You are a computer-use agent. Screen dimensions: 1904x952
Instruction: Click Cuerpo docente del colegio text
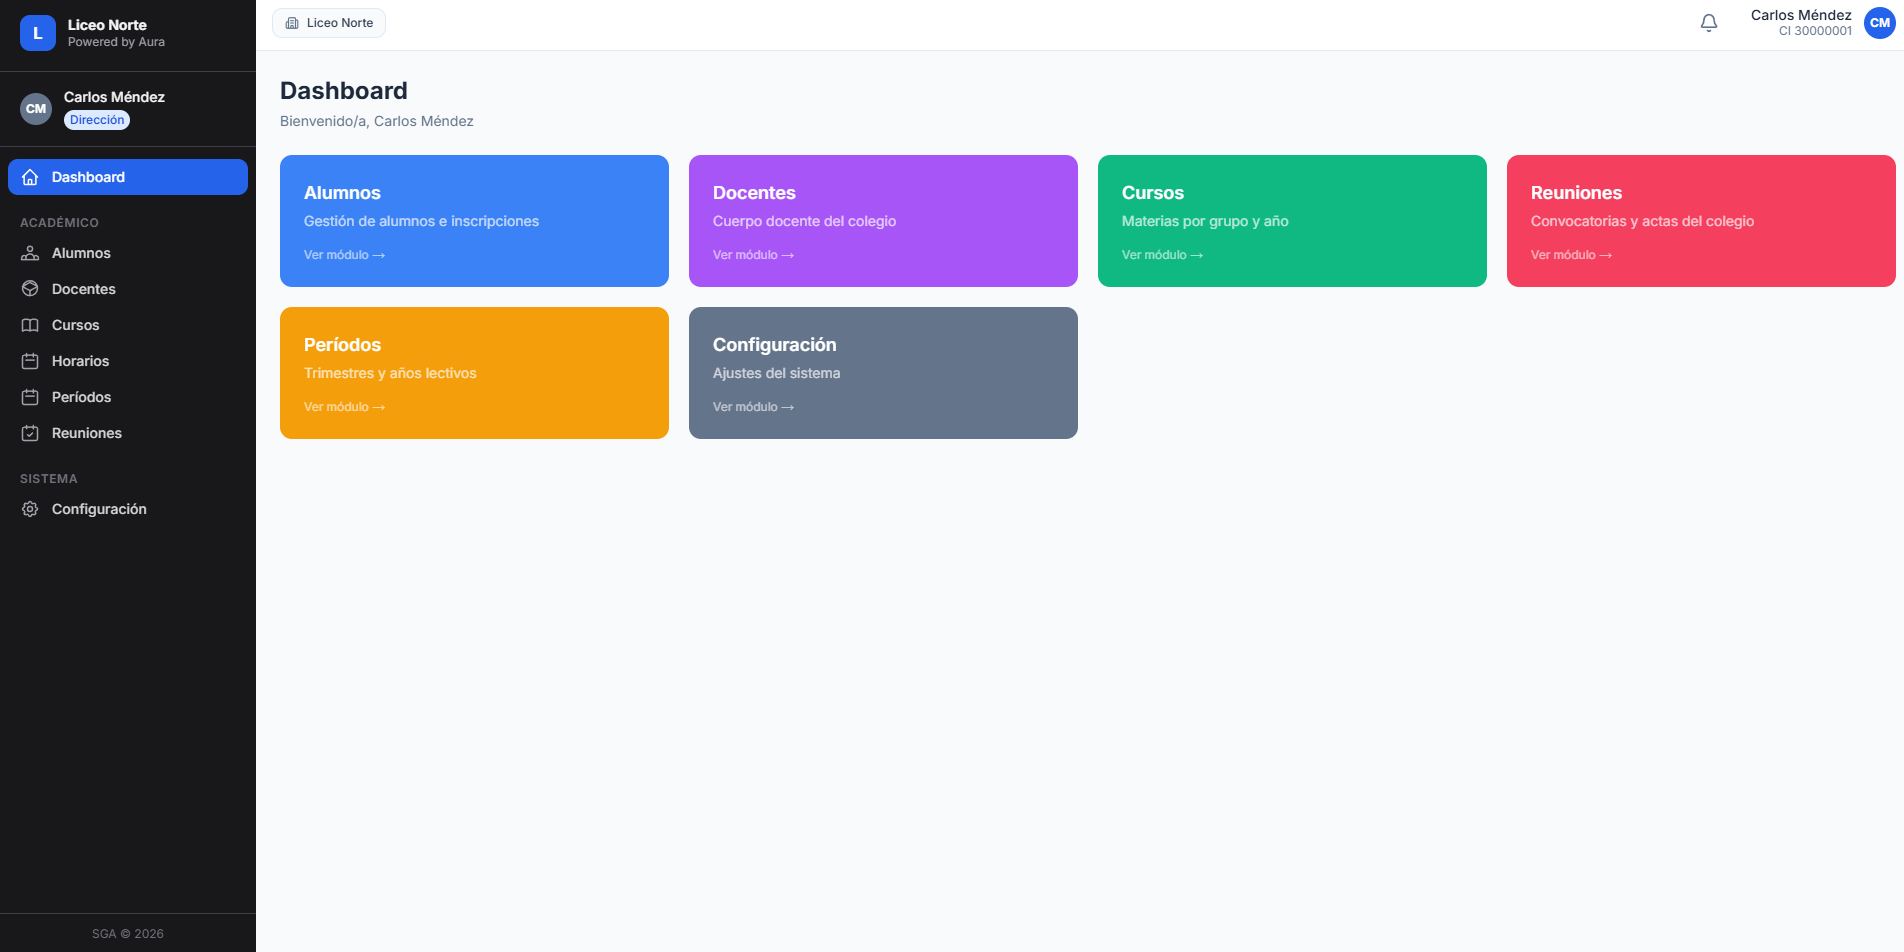804,221
